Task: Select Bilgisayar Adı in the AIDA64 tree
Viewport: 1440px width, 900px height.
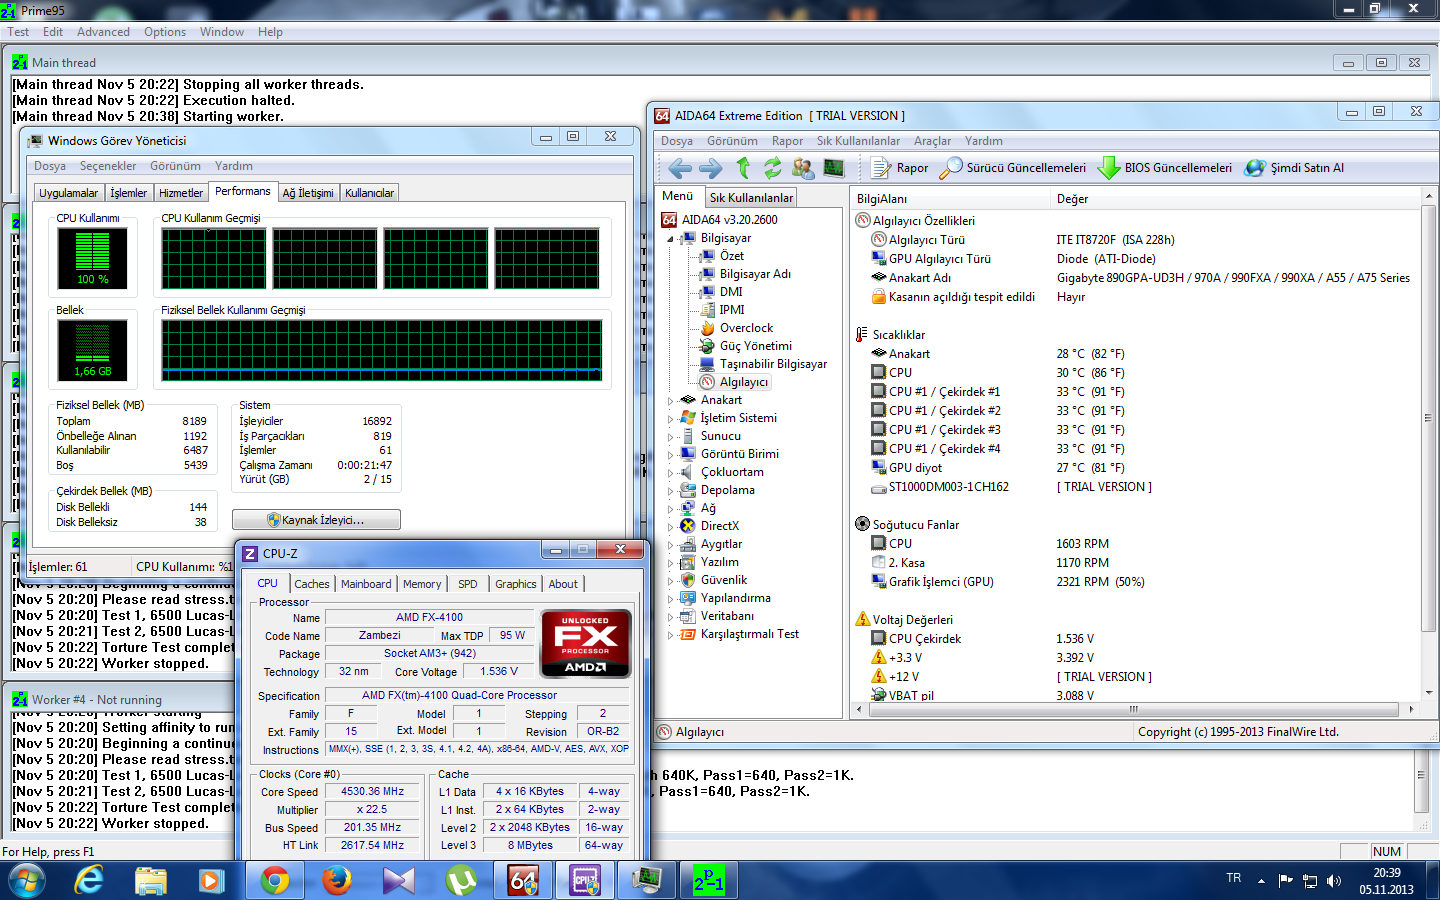Action: coord(755,274)
